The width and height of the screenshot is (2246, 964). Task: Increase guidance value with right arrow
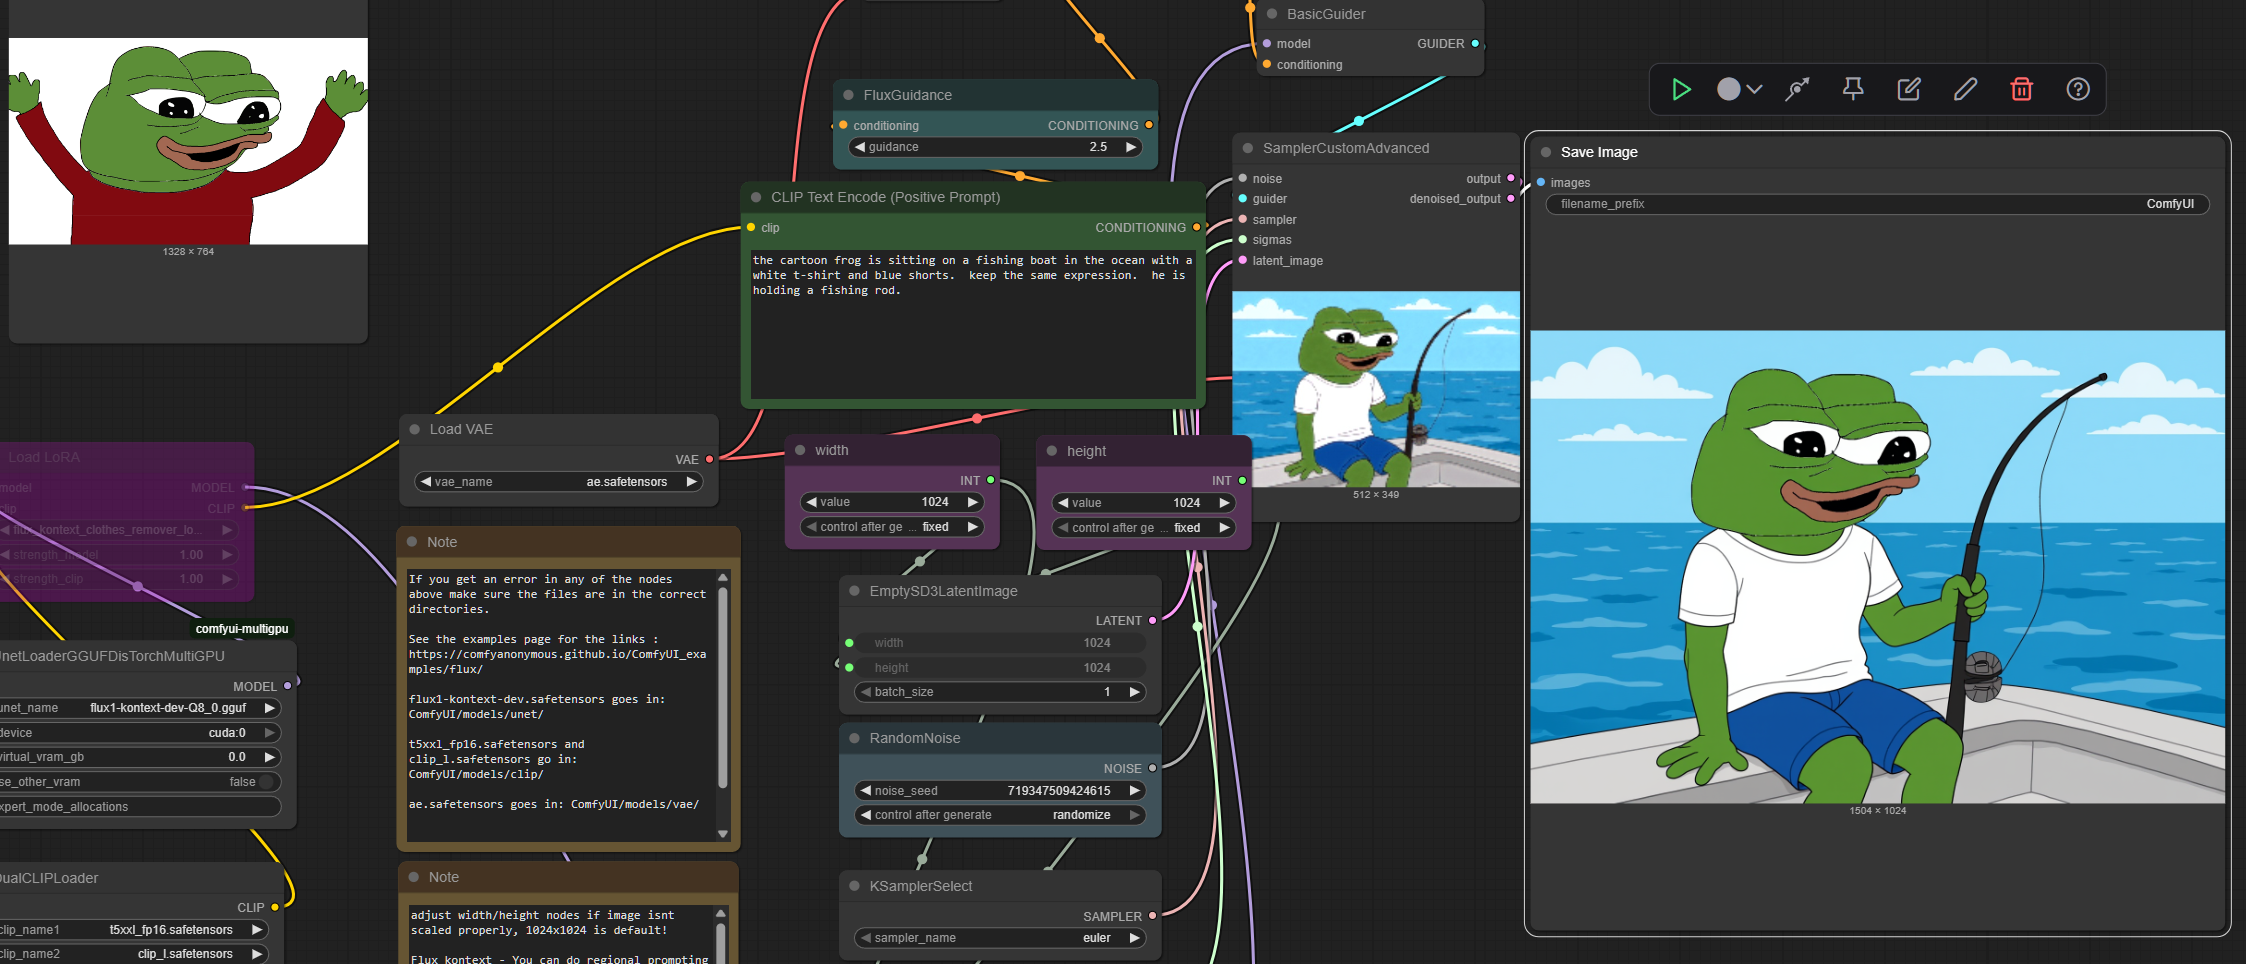(x=1131, y=147)
